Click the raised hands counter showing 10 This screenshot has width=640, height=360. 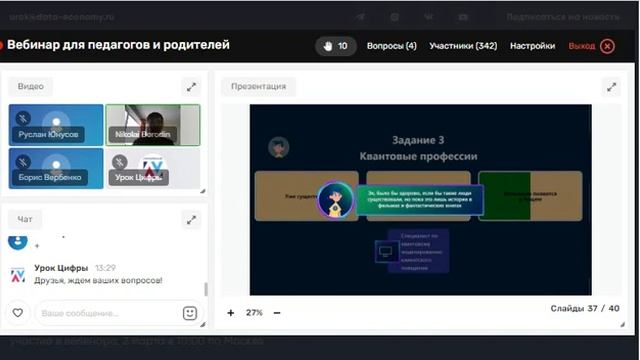[x=336, y=46]
